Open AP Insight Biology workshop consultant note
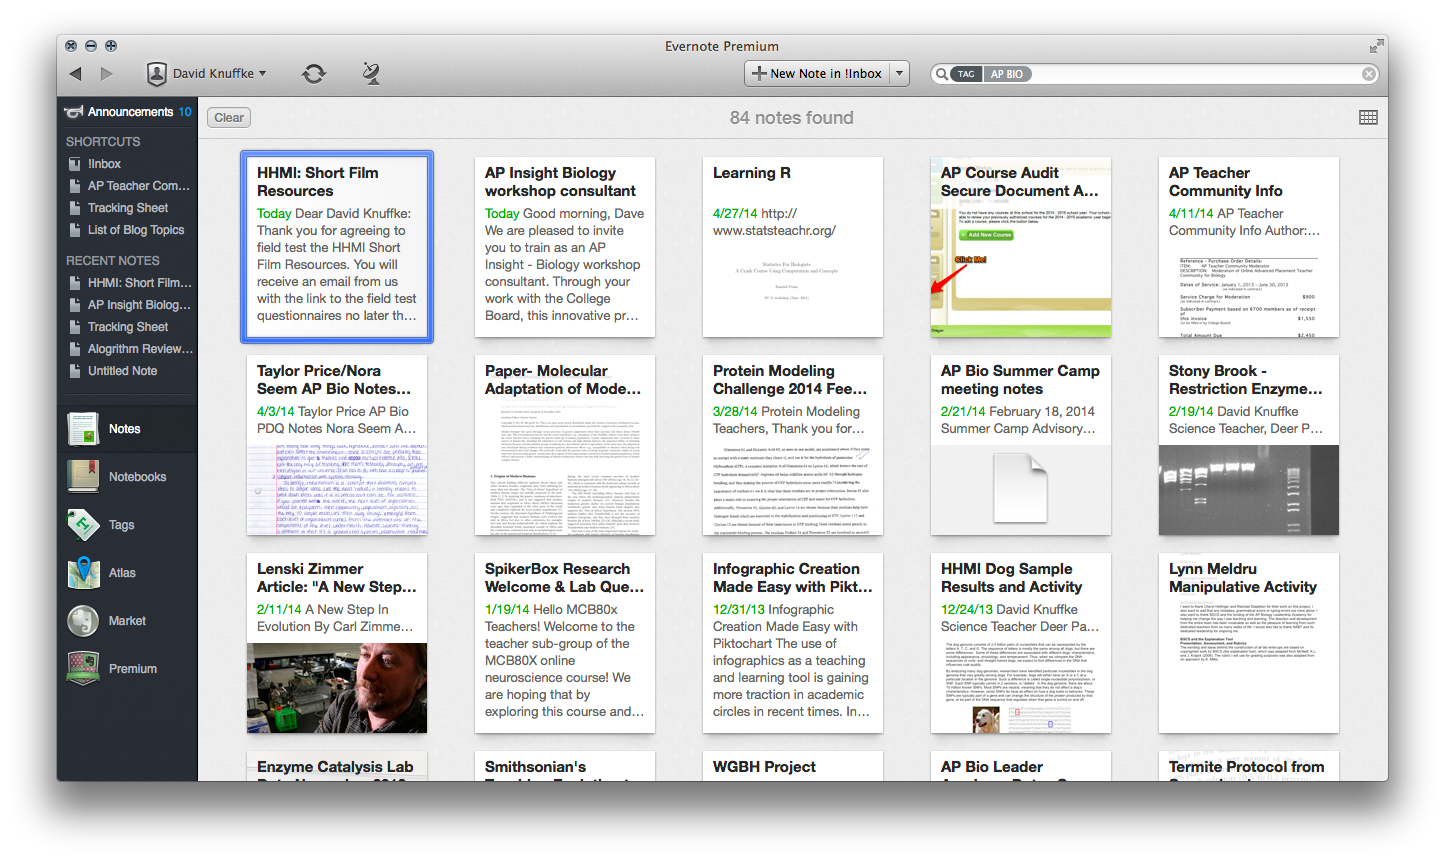 click(565, 247)
